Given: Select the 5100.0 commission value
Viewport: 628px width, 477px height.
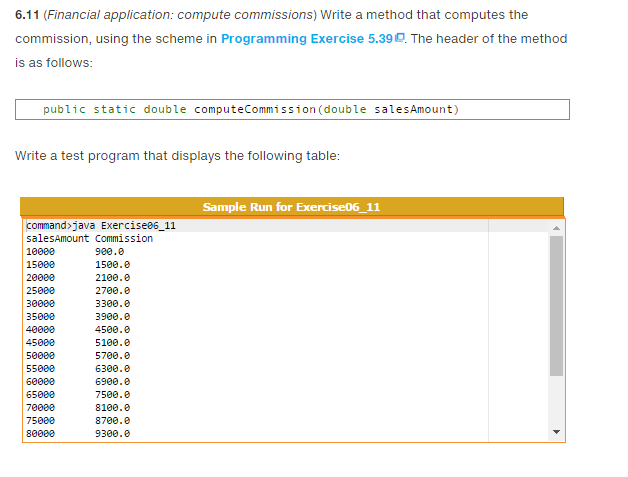Looking at the screenshot, I should pos(113,343).
